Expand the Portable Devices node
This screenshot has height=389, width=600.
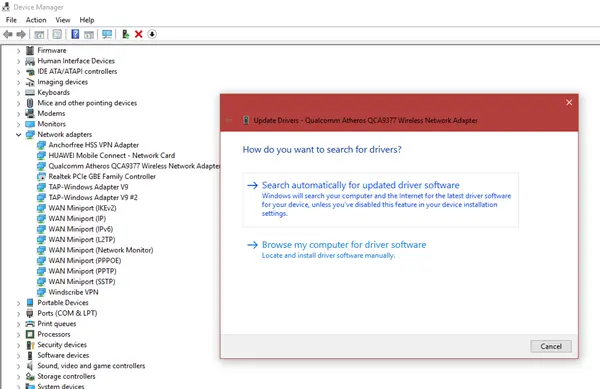coord(18,303)
